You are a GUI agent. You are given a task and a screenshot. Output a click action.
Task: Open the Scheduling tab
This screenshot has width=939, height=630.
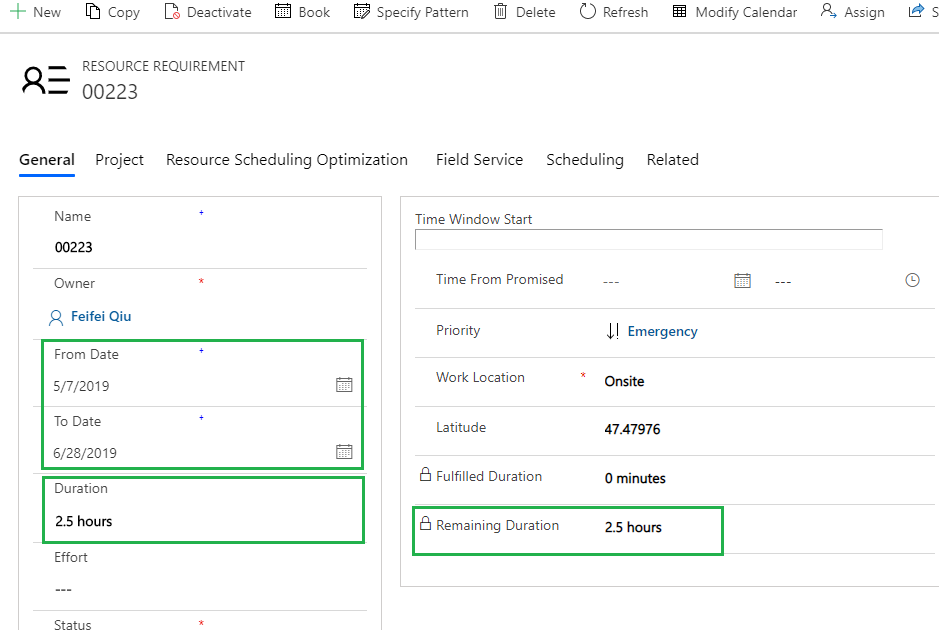pos(584,160)
